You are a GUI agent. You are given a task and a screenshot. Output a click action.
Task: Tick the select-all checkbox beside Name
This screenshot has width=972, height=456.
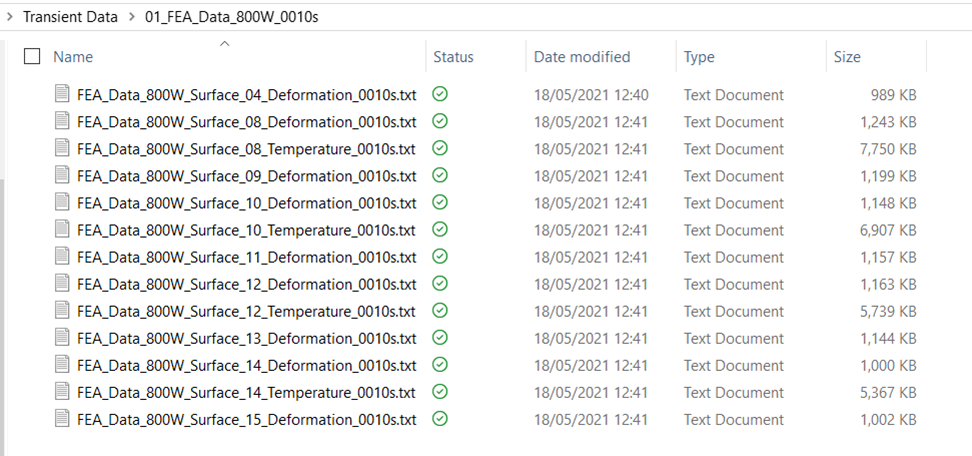coord(32,57)
